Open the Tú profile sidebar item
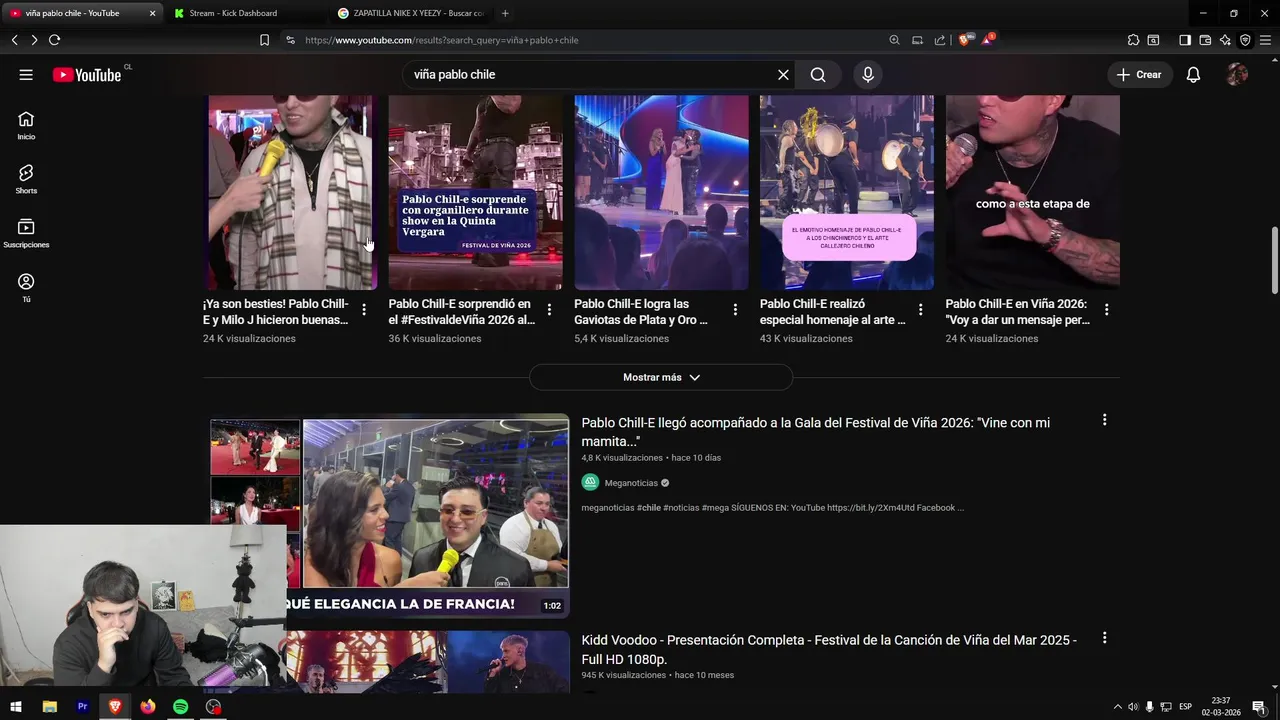The image size is (1280, 720). [x=26, y=288]
